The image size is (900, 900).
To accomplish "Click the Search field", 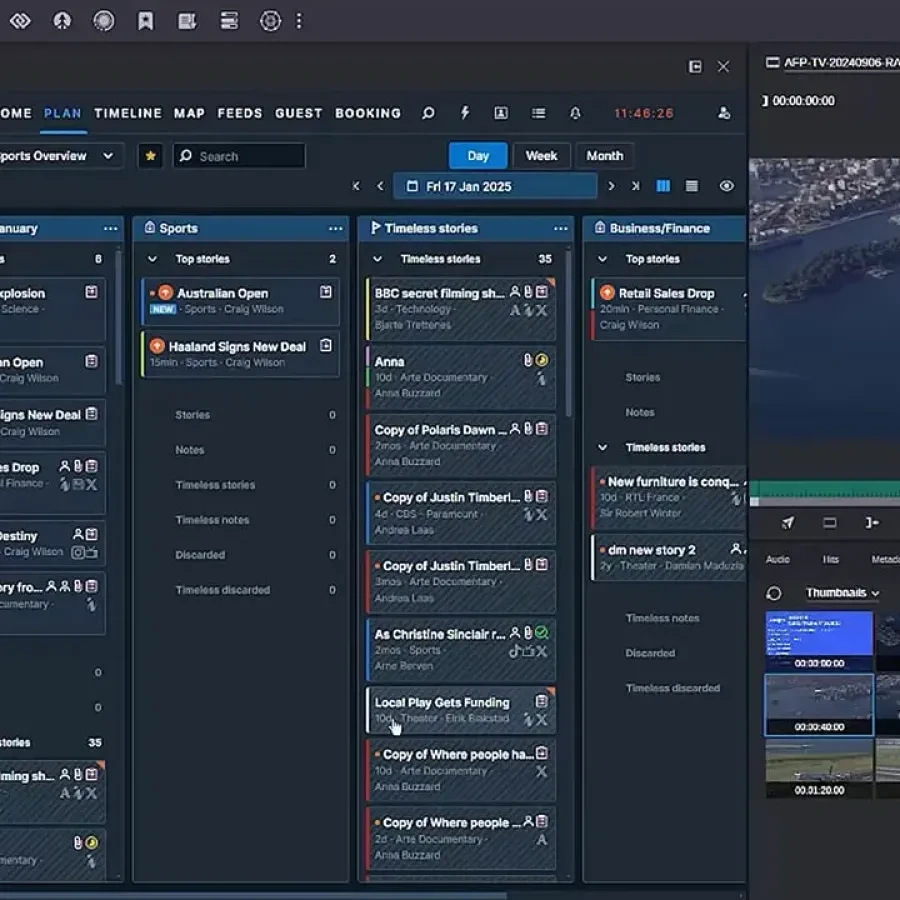I will tap(239, 156).
